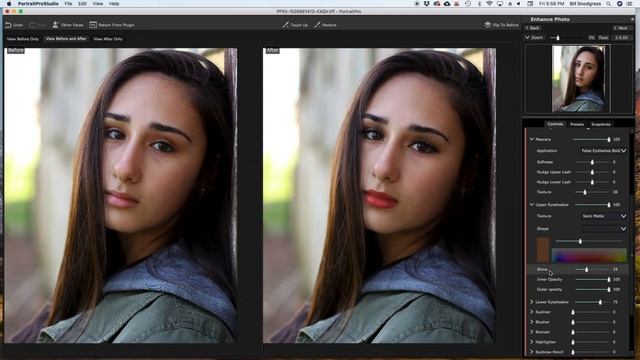This screenshot has width=640, height=360.
Task: Pick a hue in the color spectrum
Action: coord(589,256)
